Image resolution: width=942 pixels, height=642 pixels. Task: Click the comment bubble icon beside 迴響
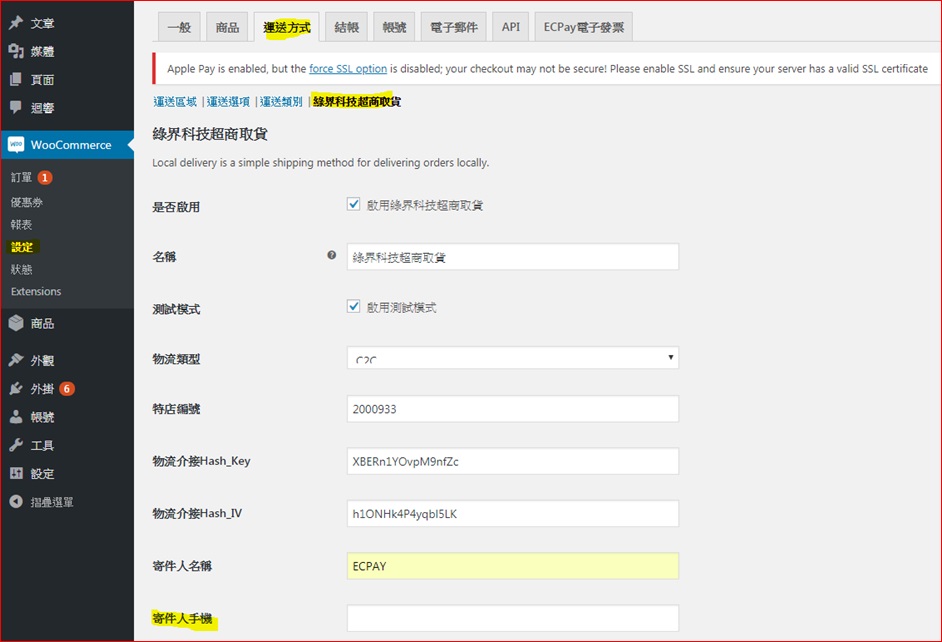tap(16, 108)
